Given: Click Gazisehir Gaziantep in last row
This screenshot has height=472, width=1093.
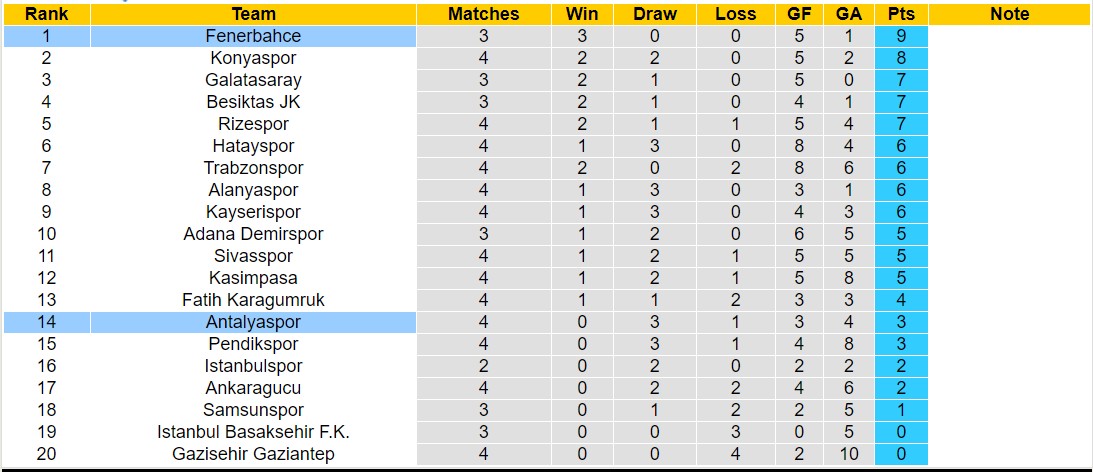Looking at the screenshot, I should pos(253,454).
